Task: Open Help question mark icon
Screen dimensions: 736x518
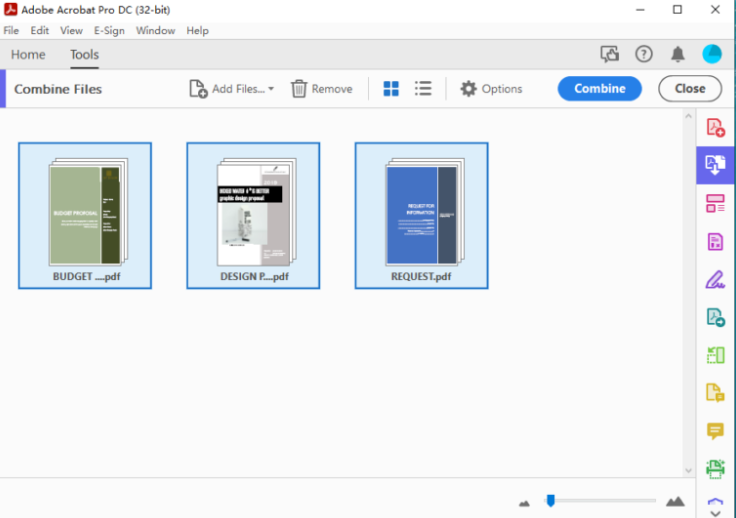Action: (x=644, y=54)
